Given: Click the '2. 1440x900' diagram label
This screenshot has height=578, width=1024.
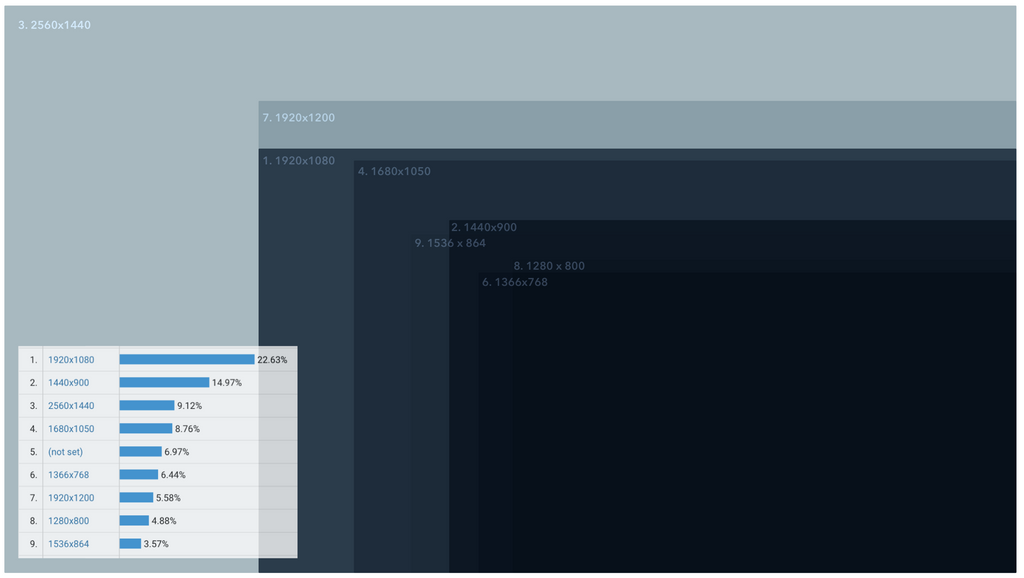Looking at the screenshot, I should click(x=483, y=228).
